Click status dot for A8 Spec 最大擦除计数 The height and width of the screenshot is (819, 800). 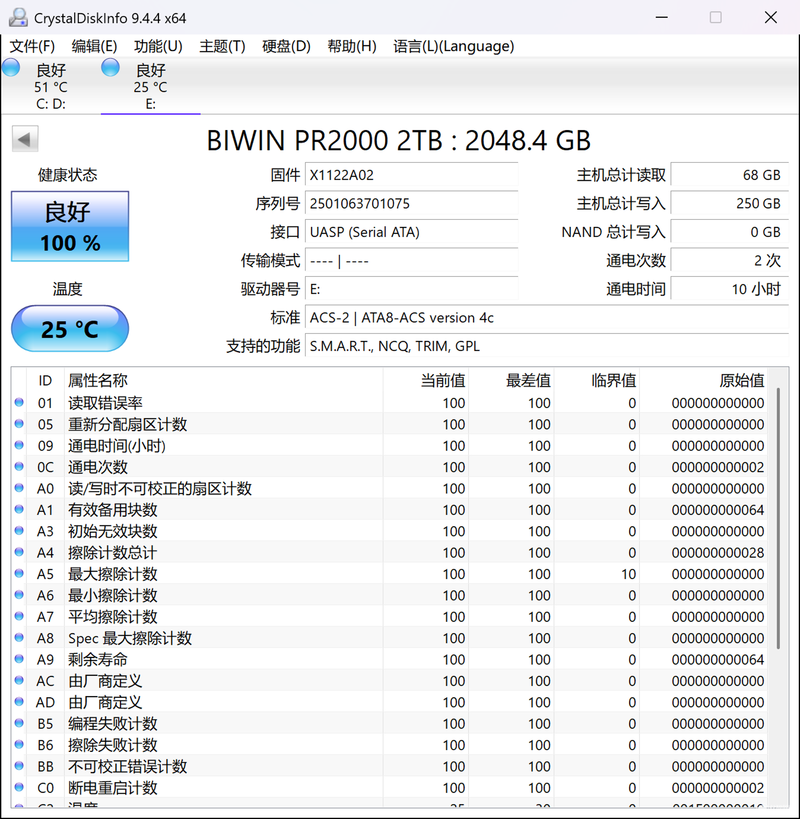(x=19, y=638)
